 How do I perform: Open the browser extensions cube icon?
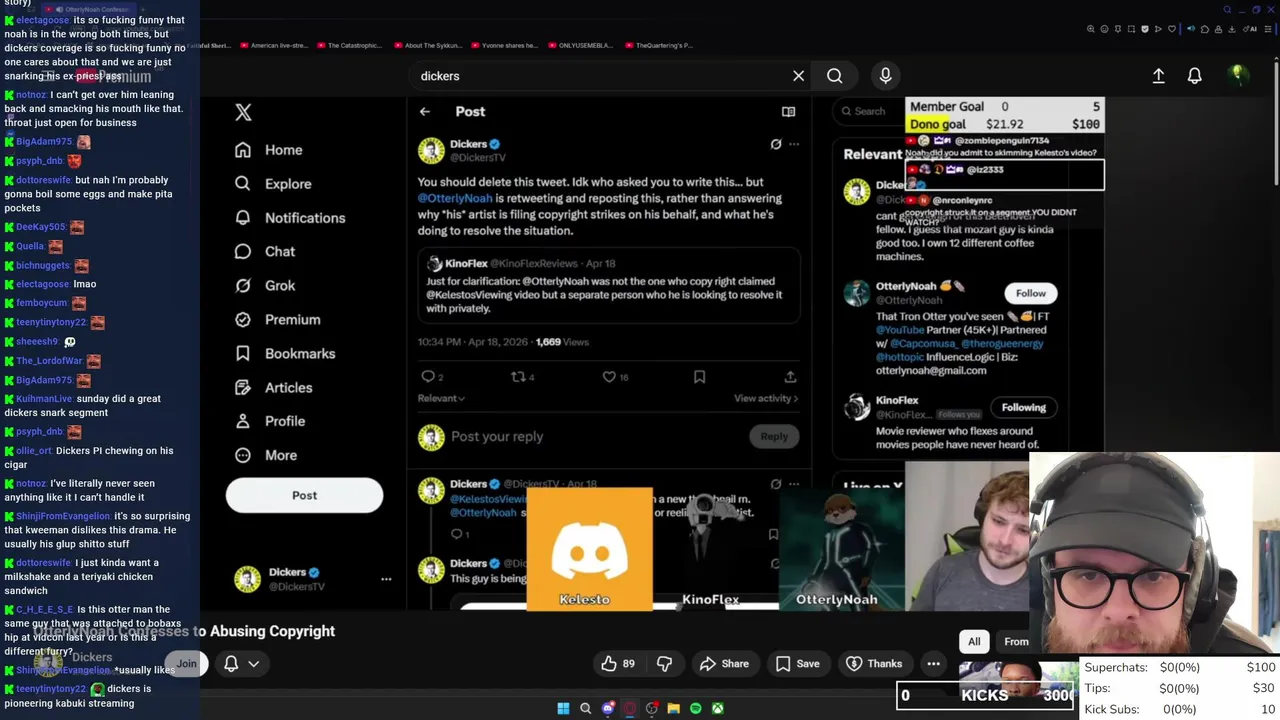click(1205, 29)
